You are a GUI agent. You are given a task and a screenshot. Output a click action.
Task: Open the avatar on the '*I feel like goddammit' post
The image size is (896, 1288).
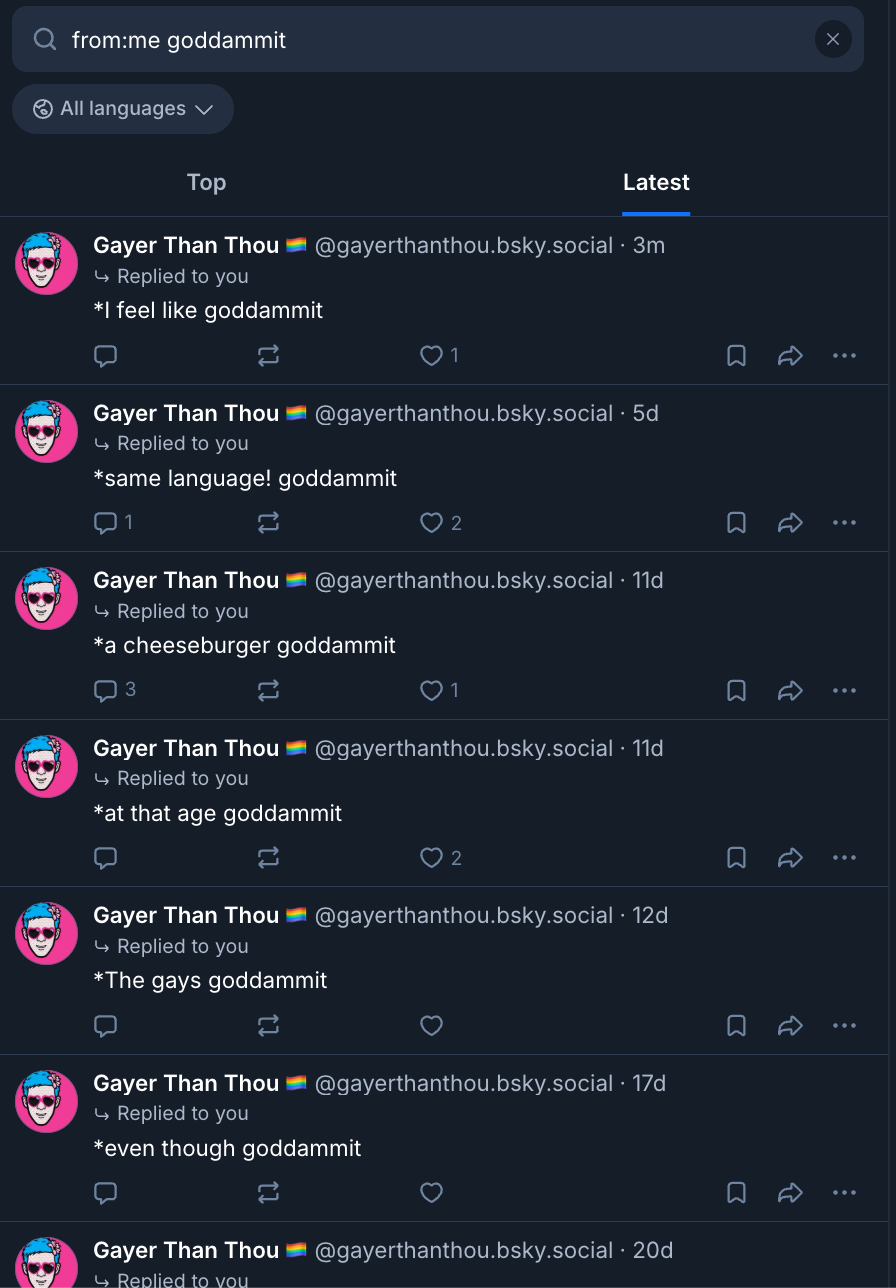pos(47,264)
